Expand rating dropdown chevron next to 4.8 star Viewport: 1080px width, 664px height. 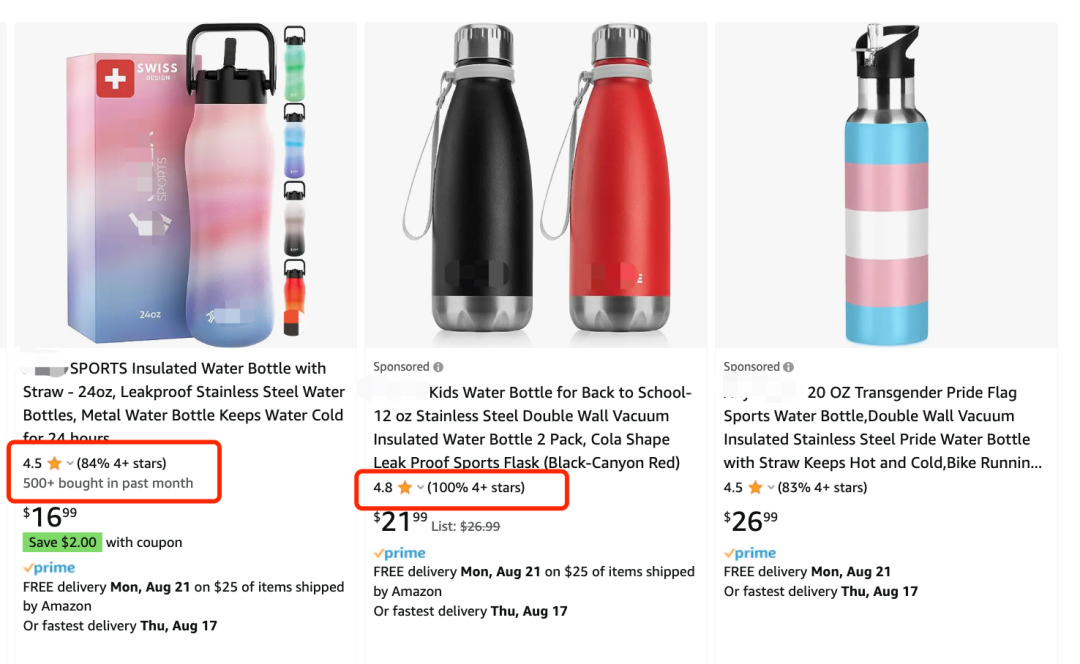(420, 488)
